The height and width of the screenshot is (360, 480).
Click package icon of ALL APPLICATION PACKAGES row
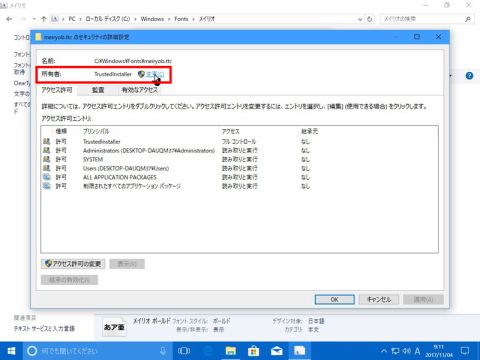(47, 177)
